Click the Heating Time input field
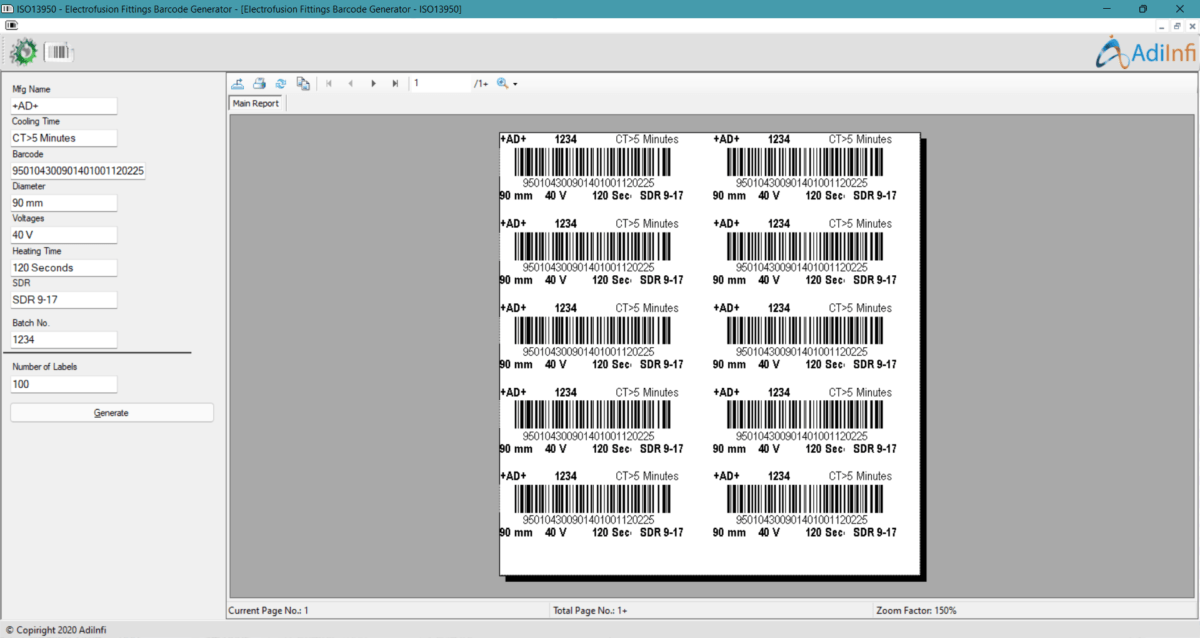The width and height of the screenshot is (1200, 638). pyautogui.click(x=64, y=268)
